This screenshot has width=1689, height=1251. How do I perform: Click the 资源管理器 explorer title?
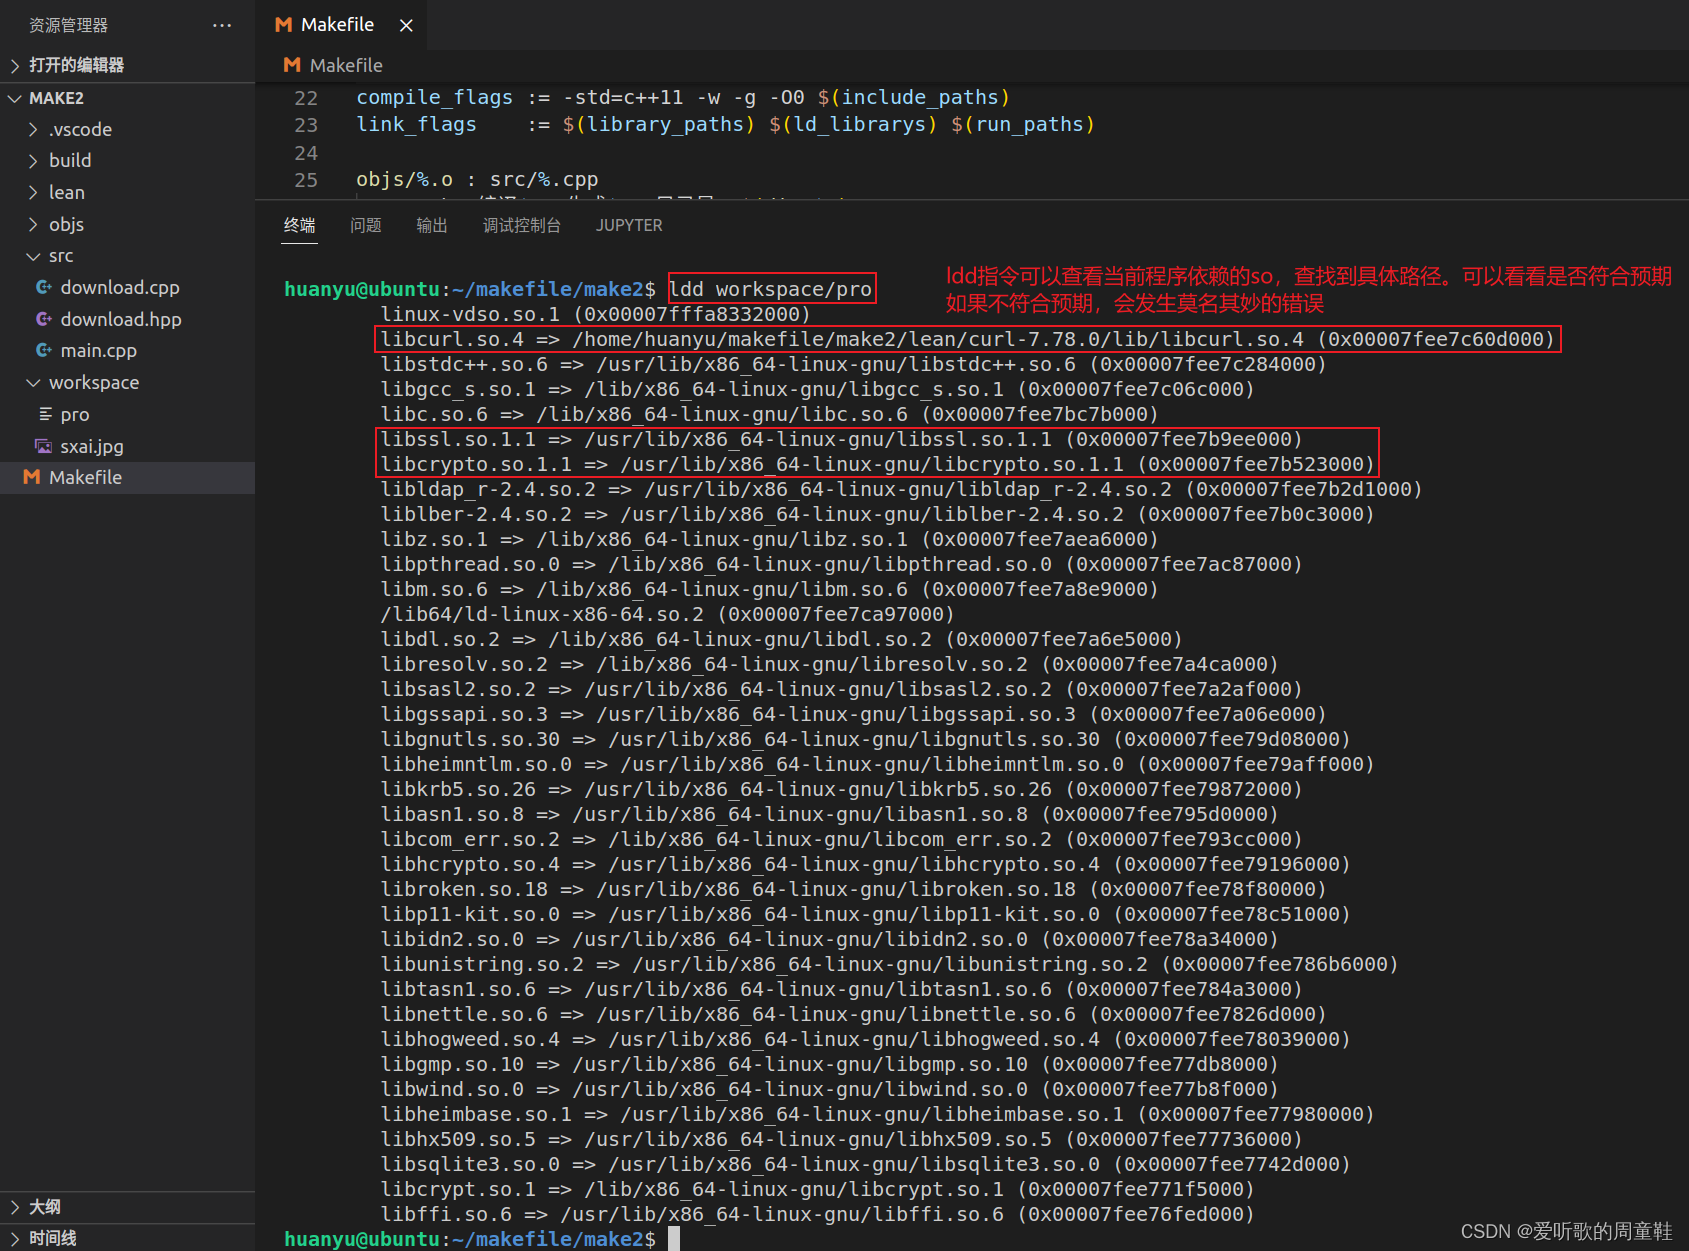point(68,25)
